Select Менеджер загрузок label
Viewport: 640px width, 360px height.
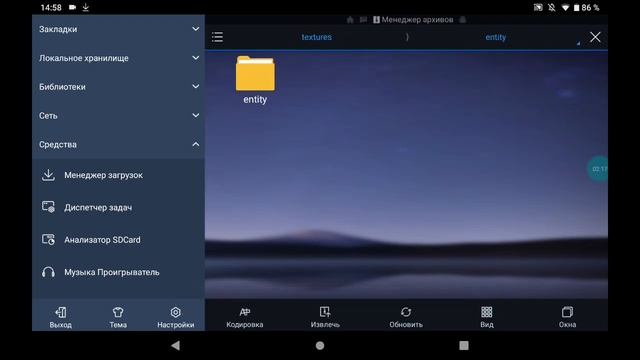click(103, 175)
